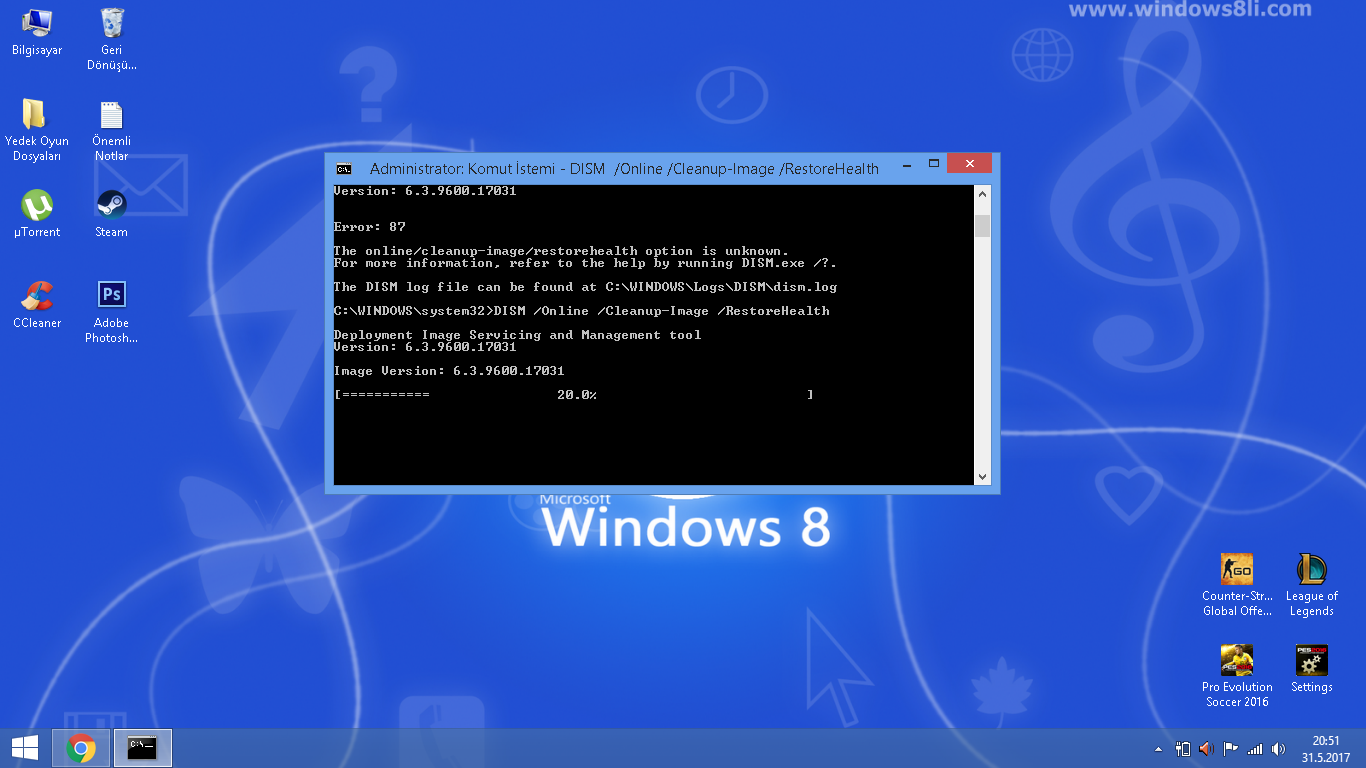1366x768 pixels.
Task: Open the Geri Dönüşüm recycle bin
Action: click(112, 39)
